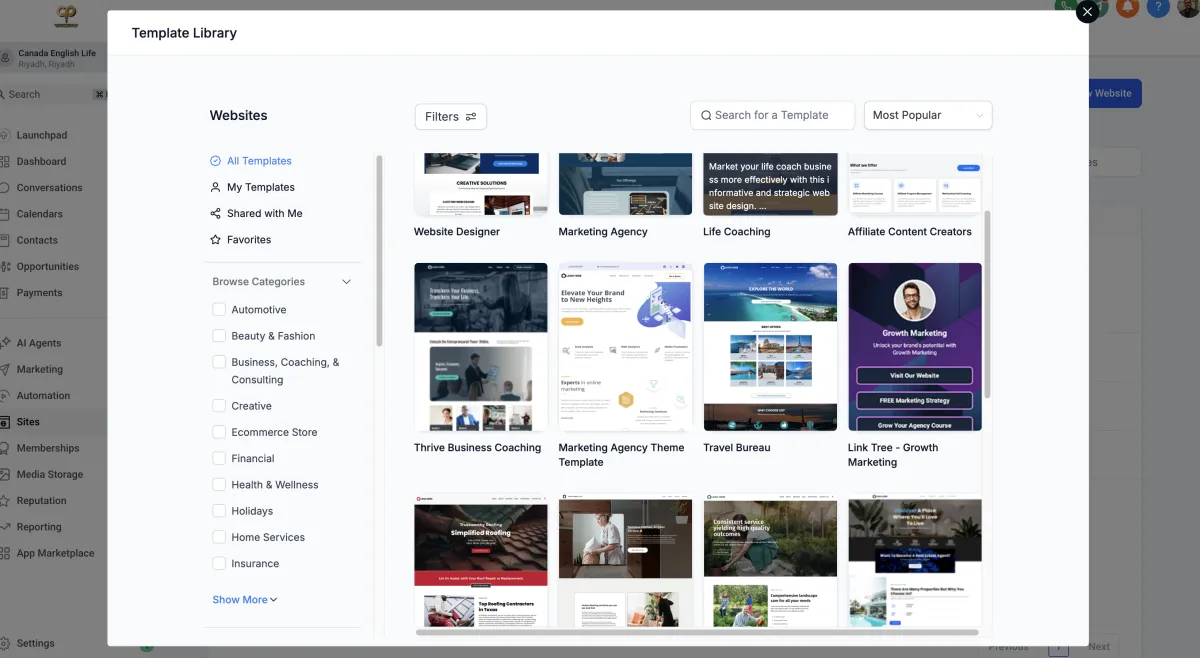1200x658 pixels.
Task: Click the person icon beside My Templates
Action: [x=215, y=187]
